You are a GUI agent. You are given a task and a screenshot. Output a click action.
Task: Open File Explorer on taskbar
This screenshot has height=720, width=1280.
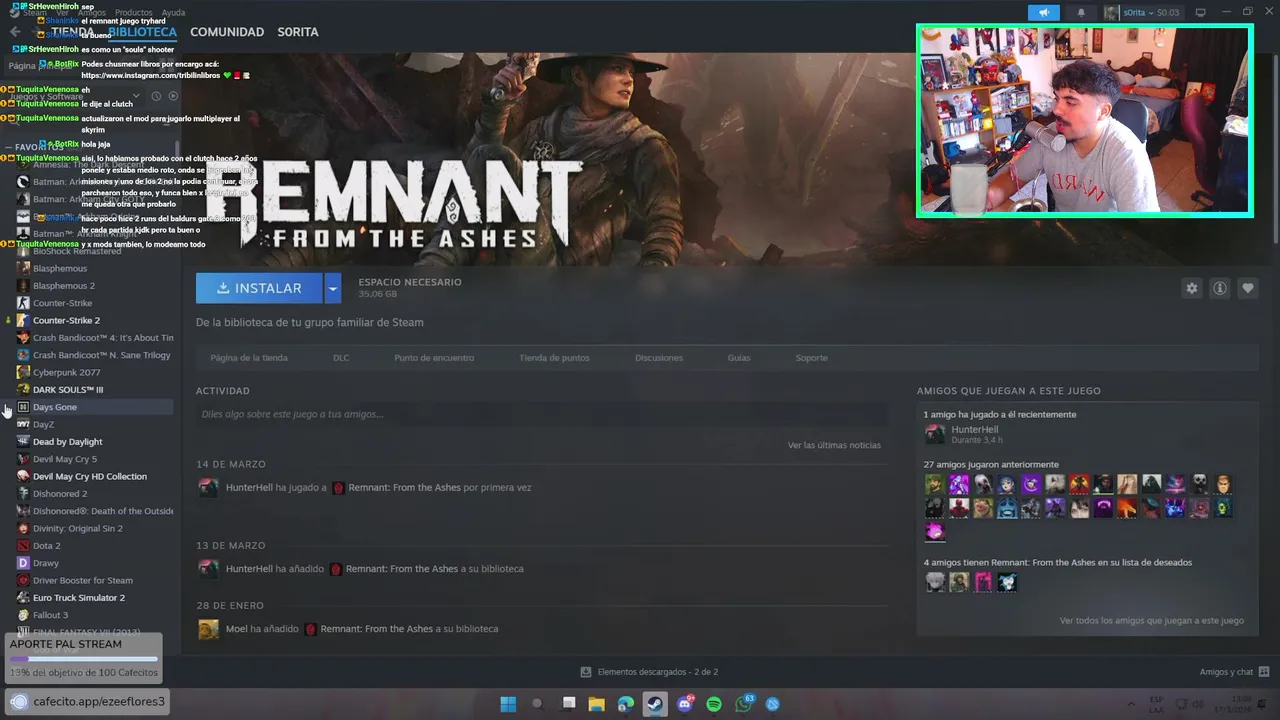click(597, 704)
